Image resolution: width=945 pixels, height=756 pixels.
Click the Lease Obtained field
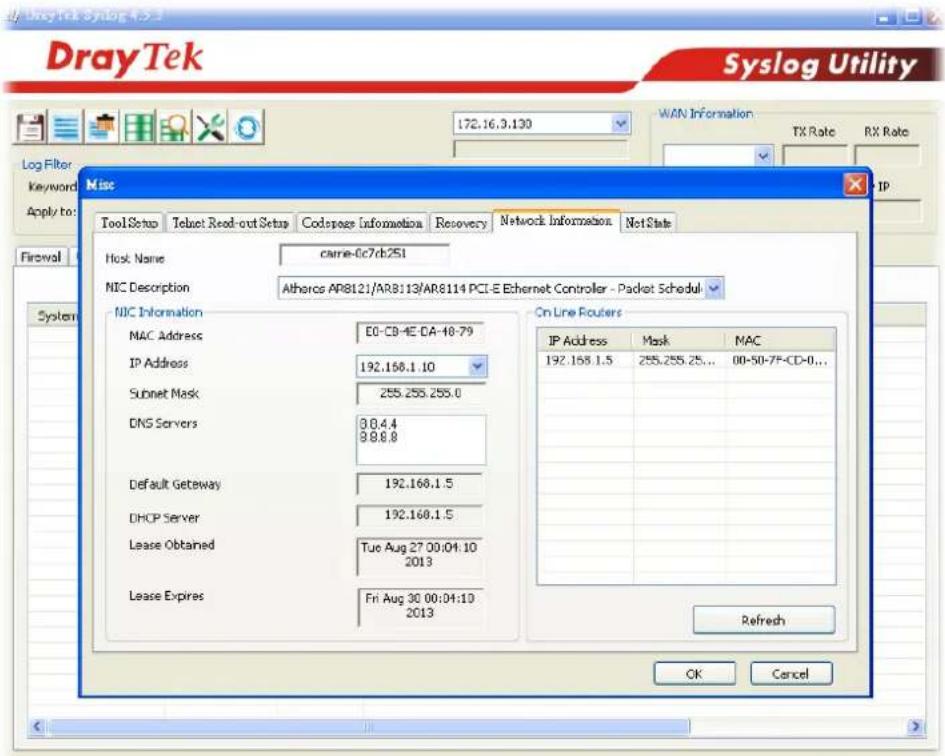[x=419, y=555]
